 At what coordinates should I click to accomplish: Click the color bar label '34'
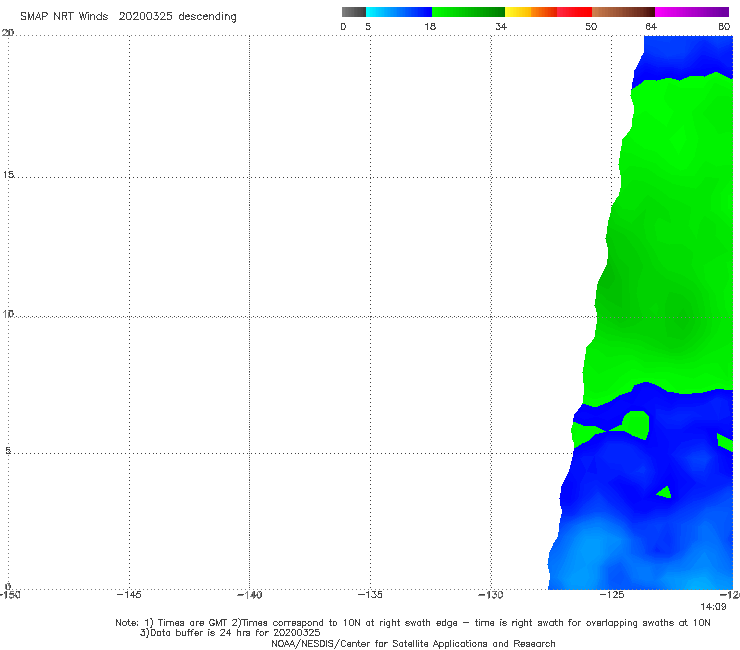click(x=501, y=26)
